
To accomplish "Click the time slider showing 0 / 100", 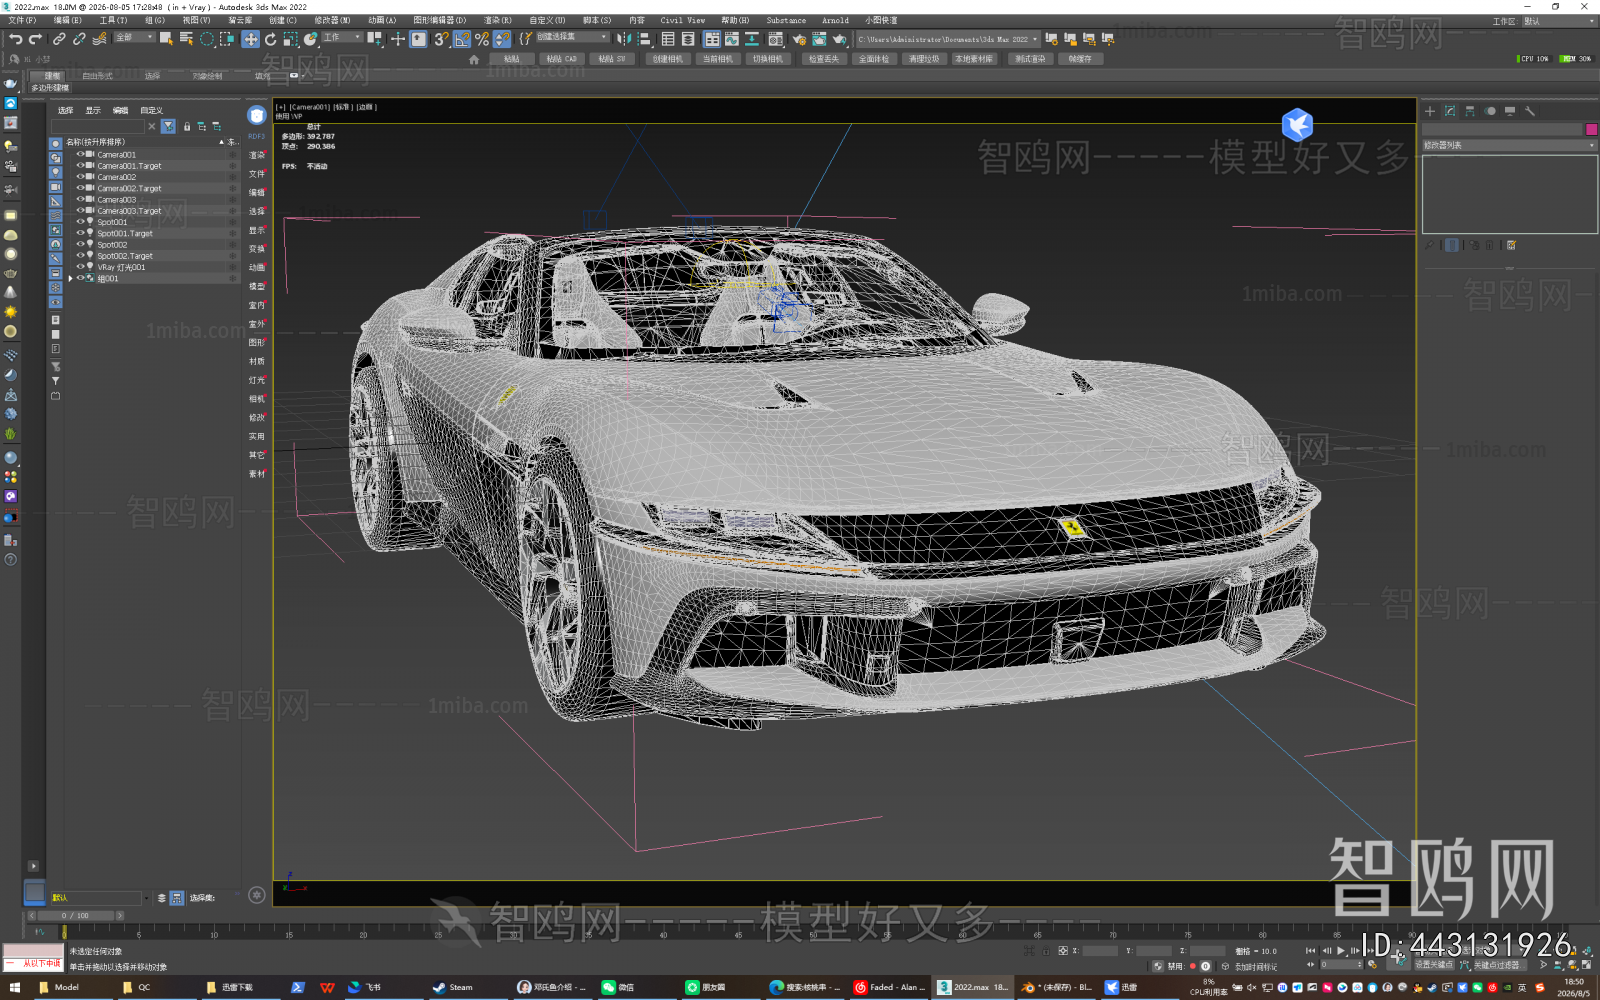I will click(x=75, y=916).
